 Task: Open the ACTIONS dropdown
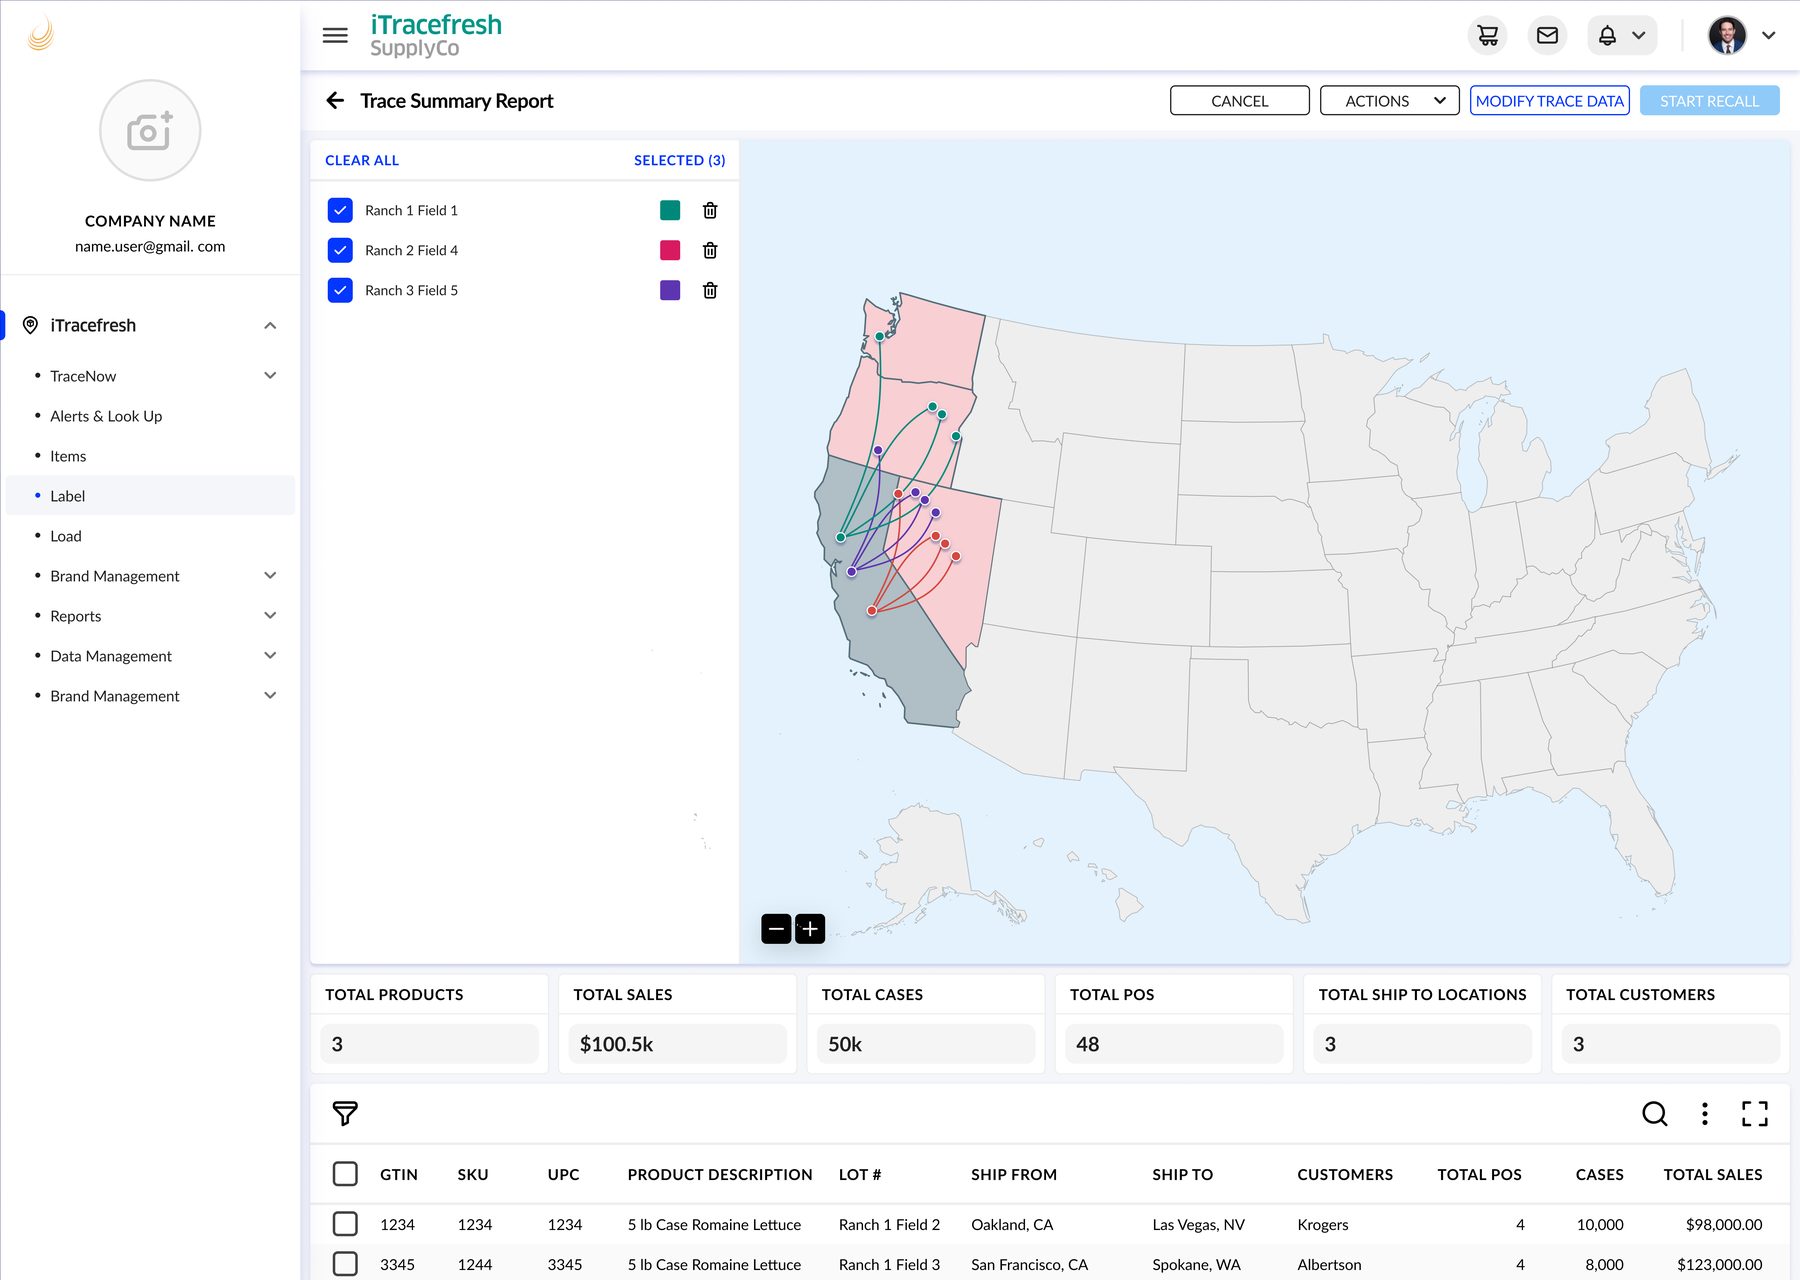1389,101
